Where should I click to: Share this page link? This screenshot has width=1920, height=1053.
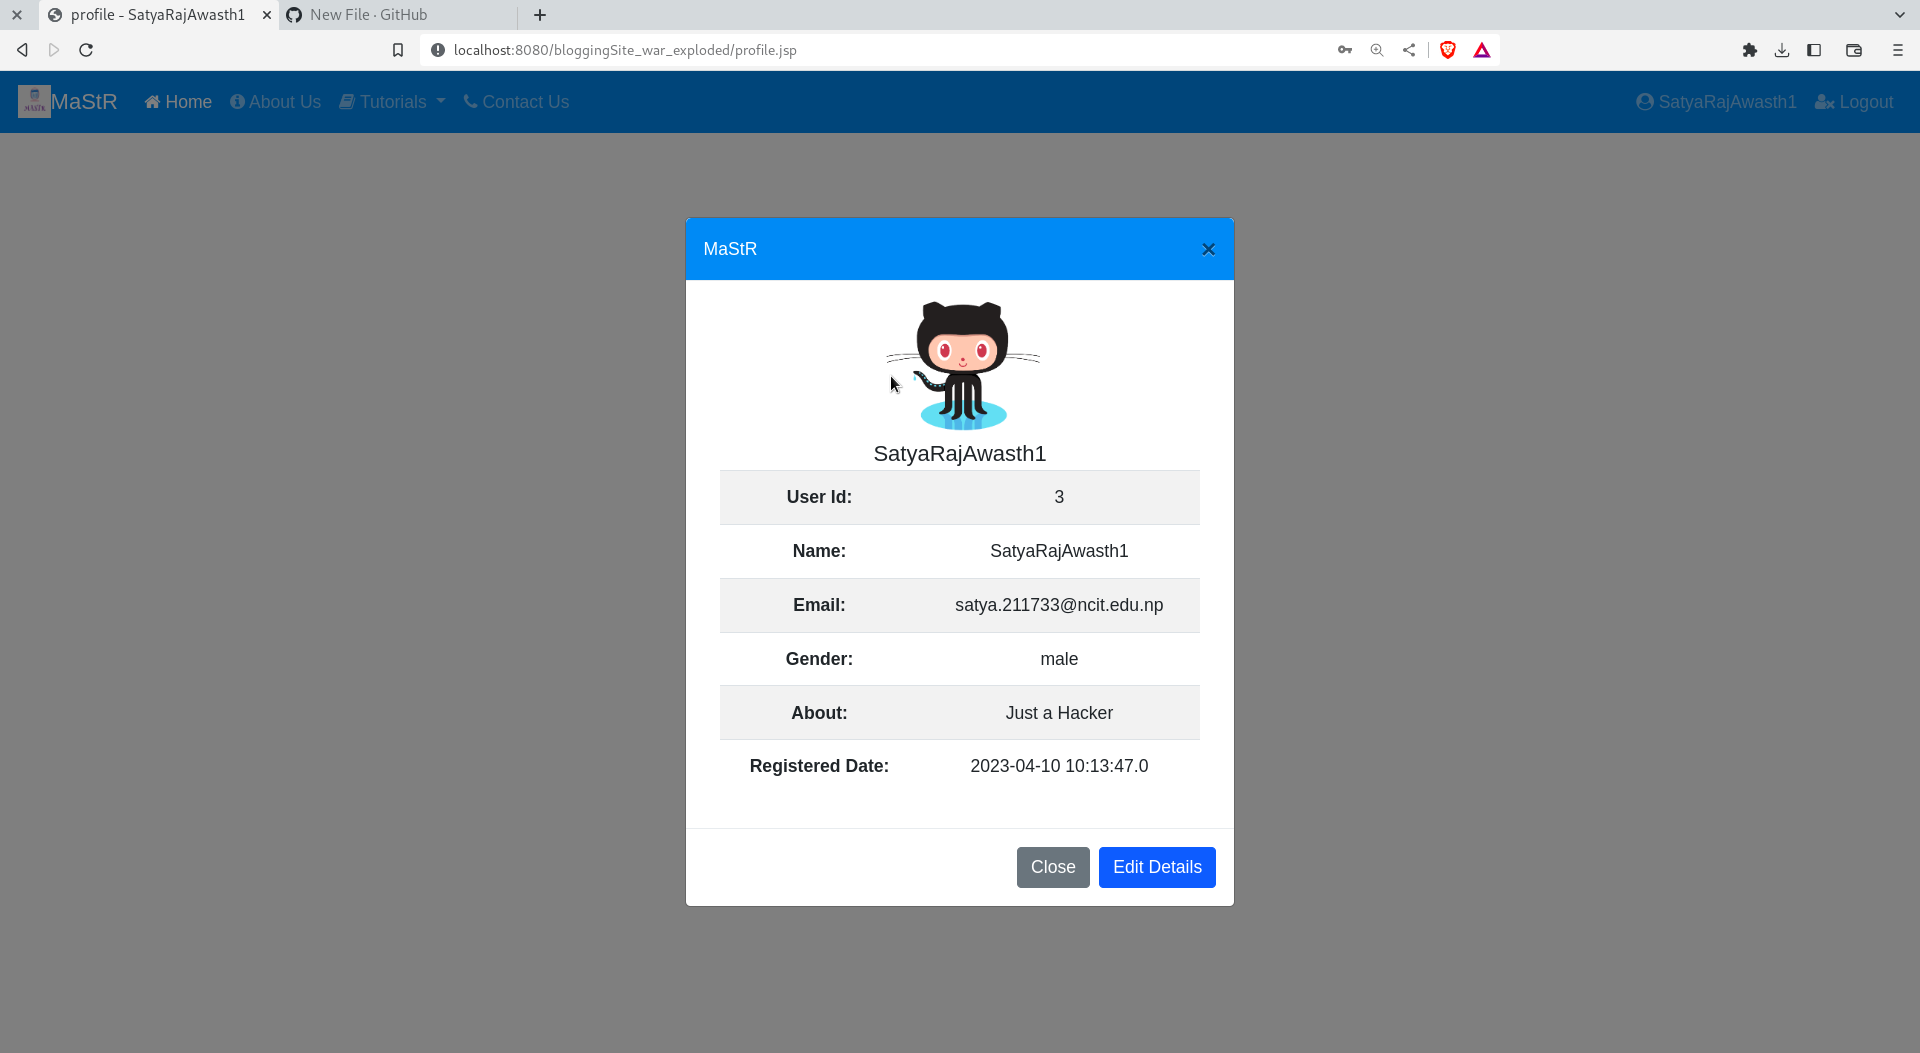point(1409,50)
